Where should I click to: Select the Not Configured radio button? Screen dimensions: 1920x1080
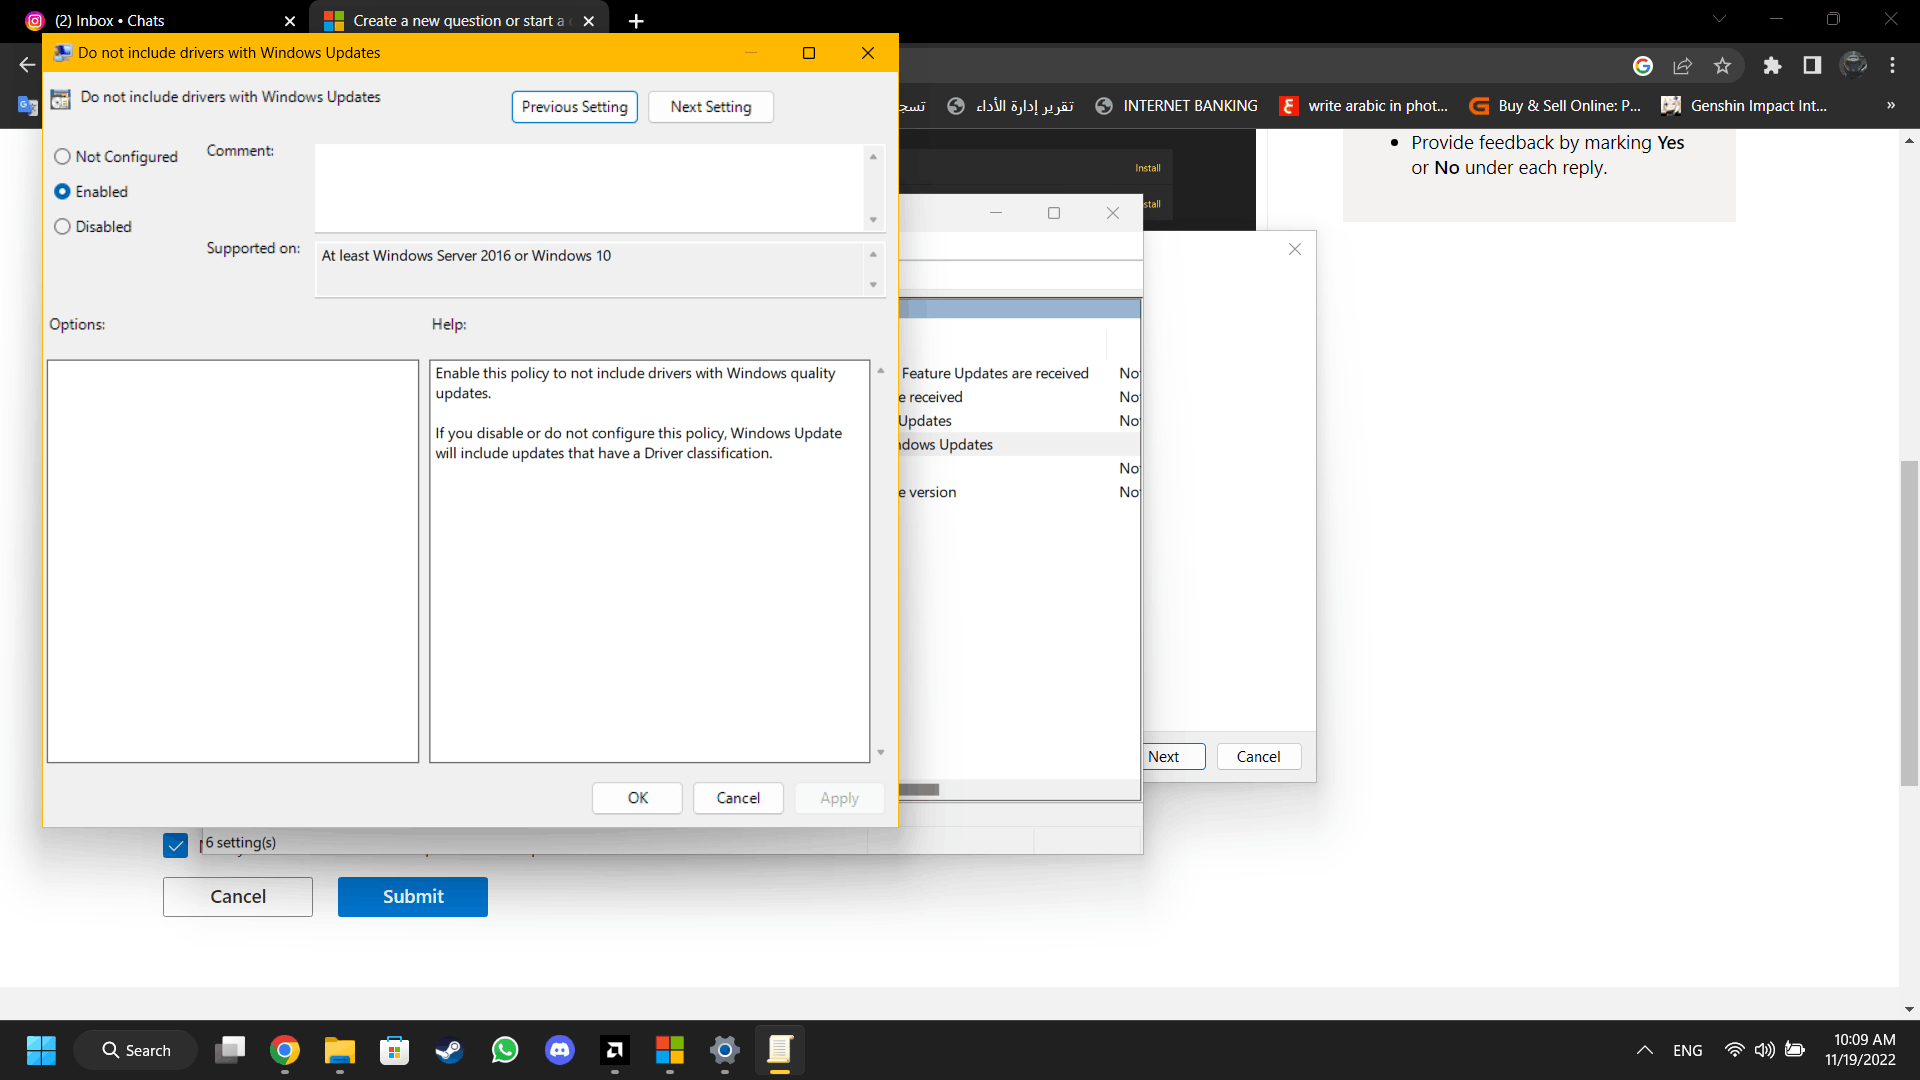(63, 157)
